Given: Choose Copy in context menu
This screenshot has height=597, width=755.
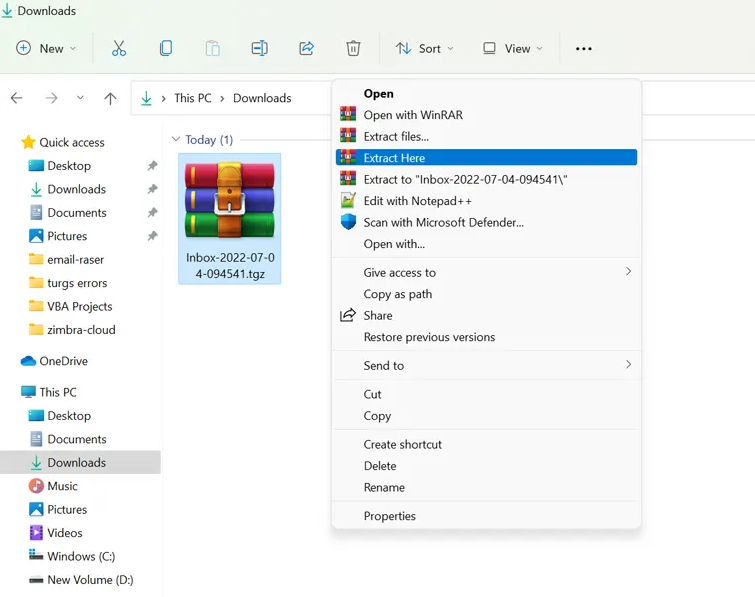Looking at the screenshot, I should click(x=486, y=415).
